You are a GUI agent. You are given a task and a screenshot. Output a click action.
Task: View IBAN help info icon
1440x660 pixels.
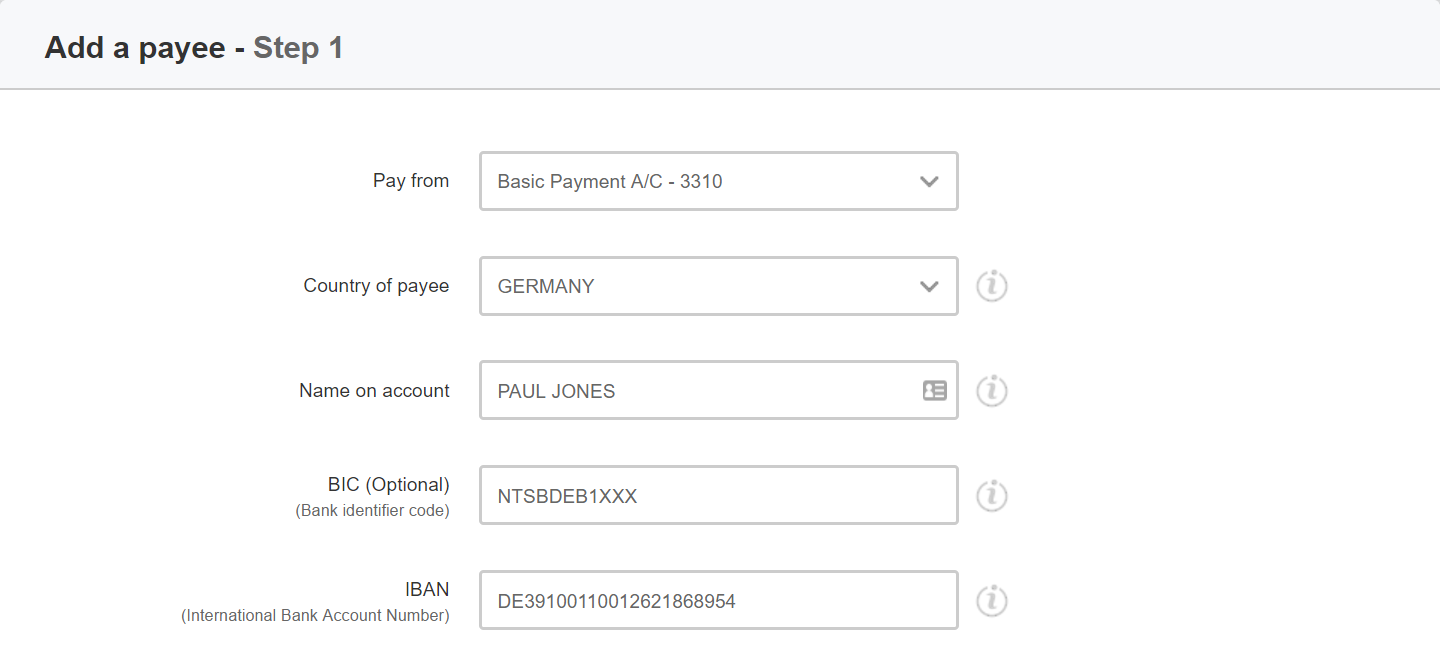coord(991,601)
